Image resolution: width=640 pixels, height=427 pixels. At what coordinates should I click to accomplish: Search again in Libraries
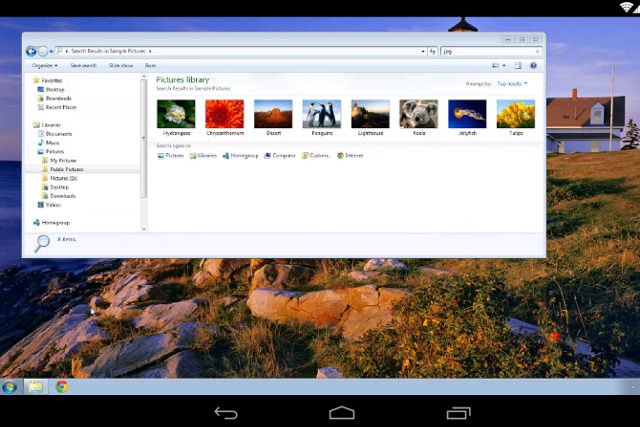pyautogui.click(x=203, y=156)
